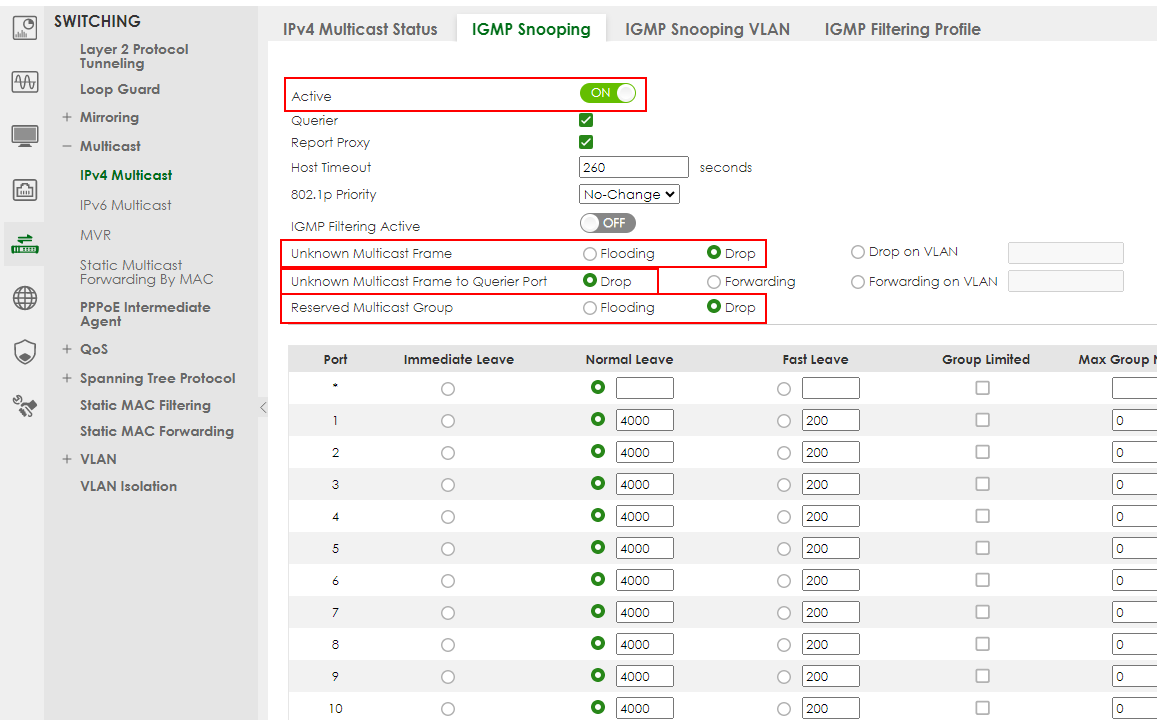Open the System screen icon in sidebar
The width and height of the screenshot is (1157, 720).
(x=25, y=135)
